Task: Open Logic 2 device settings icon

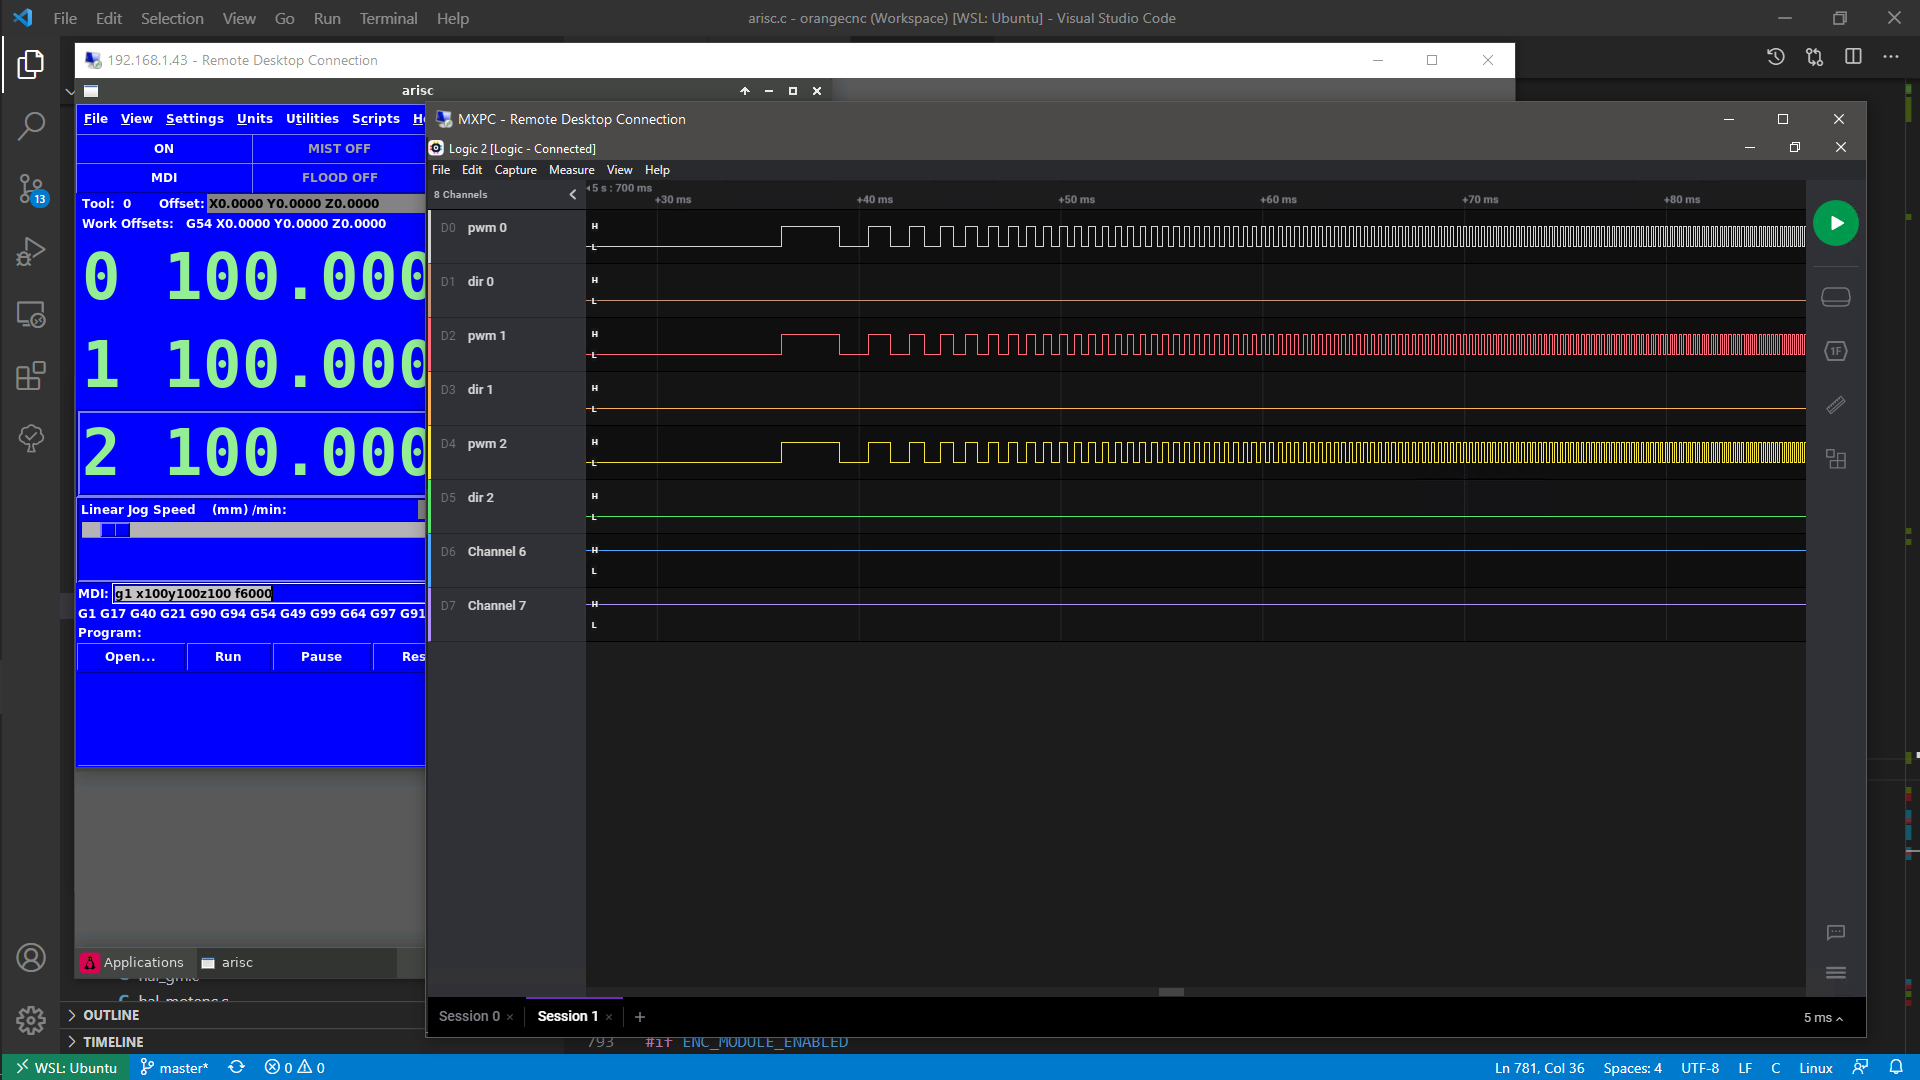Action: [x=1835, y=297]
